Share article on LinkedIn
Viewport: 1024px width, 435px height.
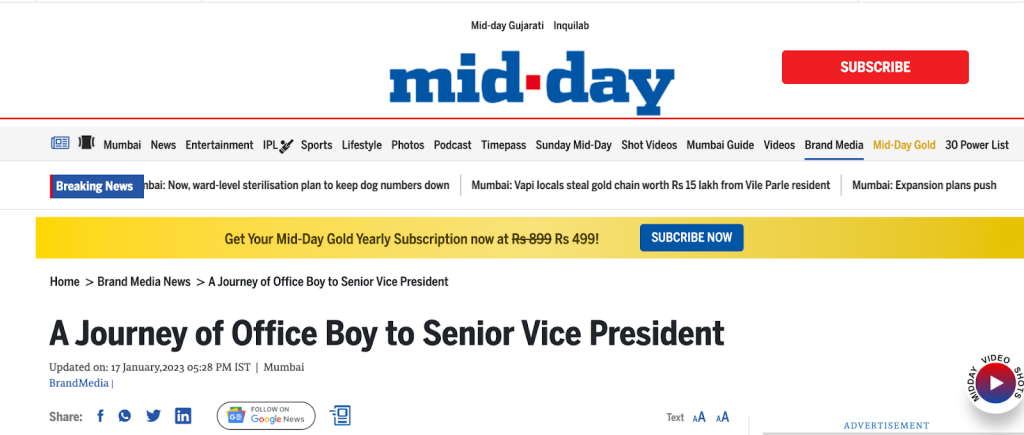[183, 416]
